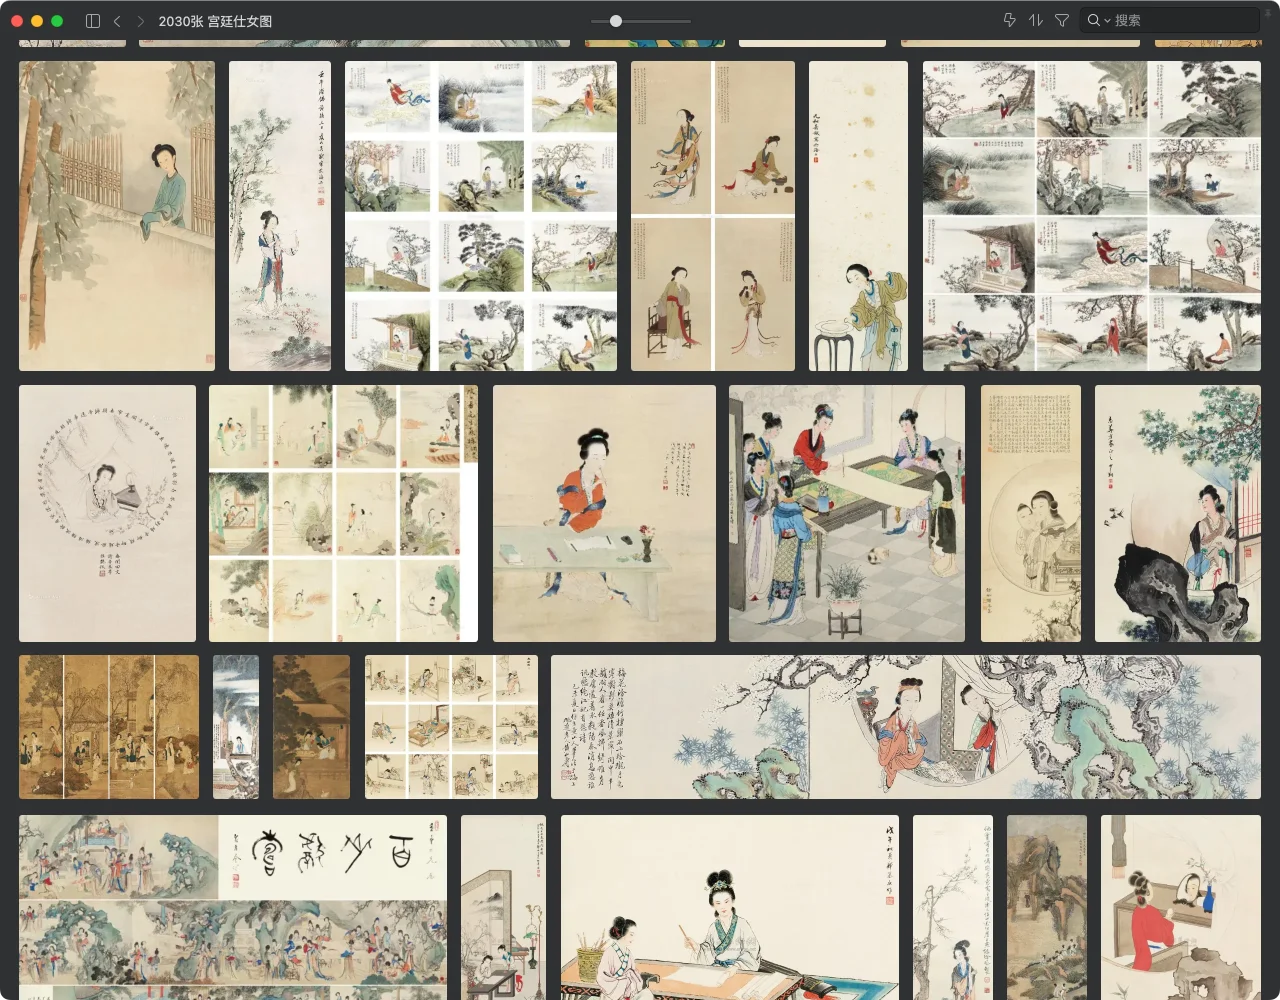Screen dimensions: 1280x1000
Task: Open dark brown silk pavilion painting
Action: pyautogui.click(x=311, y=727)
